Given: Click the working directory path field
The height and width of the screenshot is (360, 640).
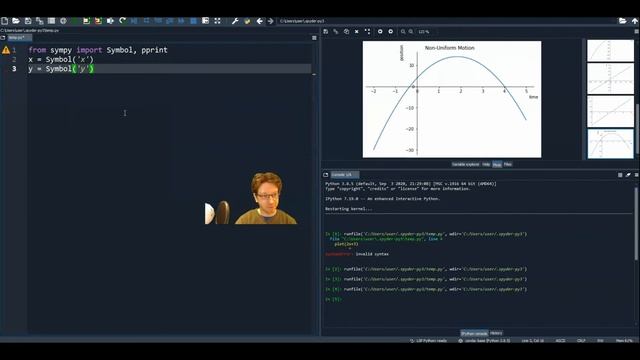Looking at the screenshot, I should tap(446, 21).
